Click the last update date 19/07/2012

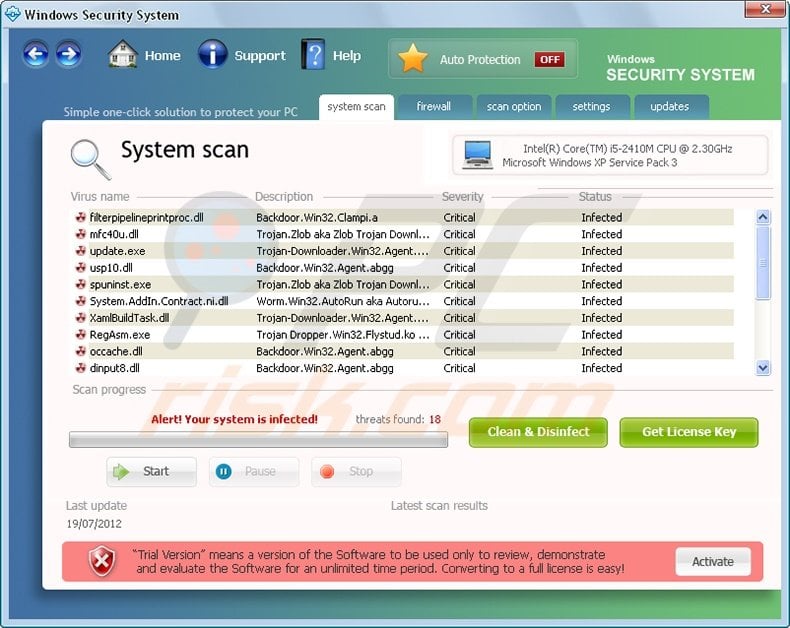pos(94,524)
